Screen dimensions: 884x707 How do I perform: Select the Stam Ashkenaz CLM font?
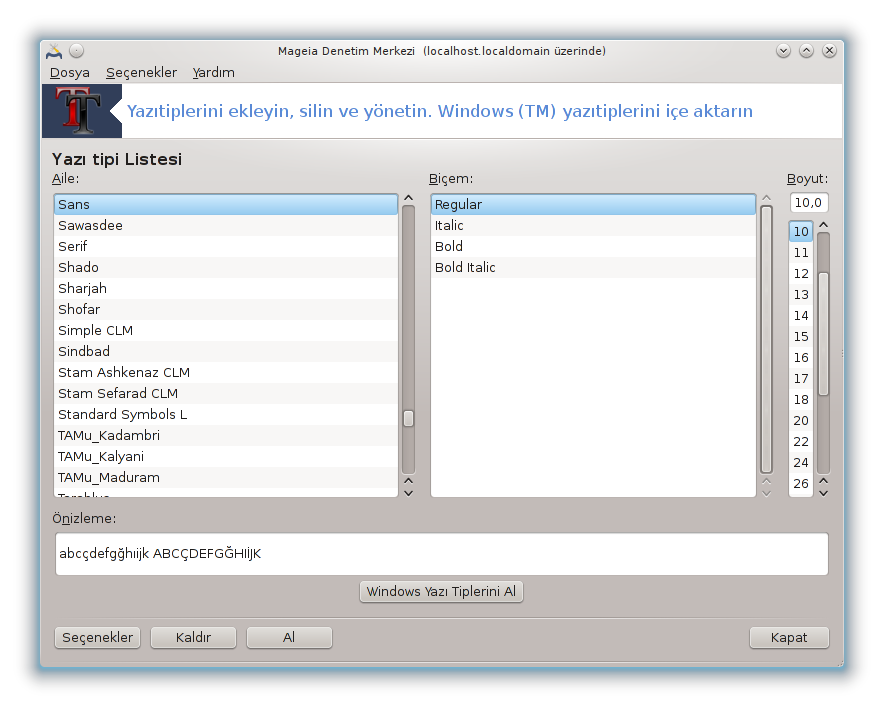click(226, 373)
